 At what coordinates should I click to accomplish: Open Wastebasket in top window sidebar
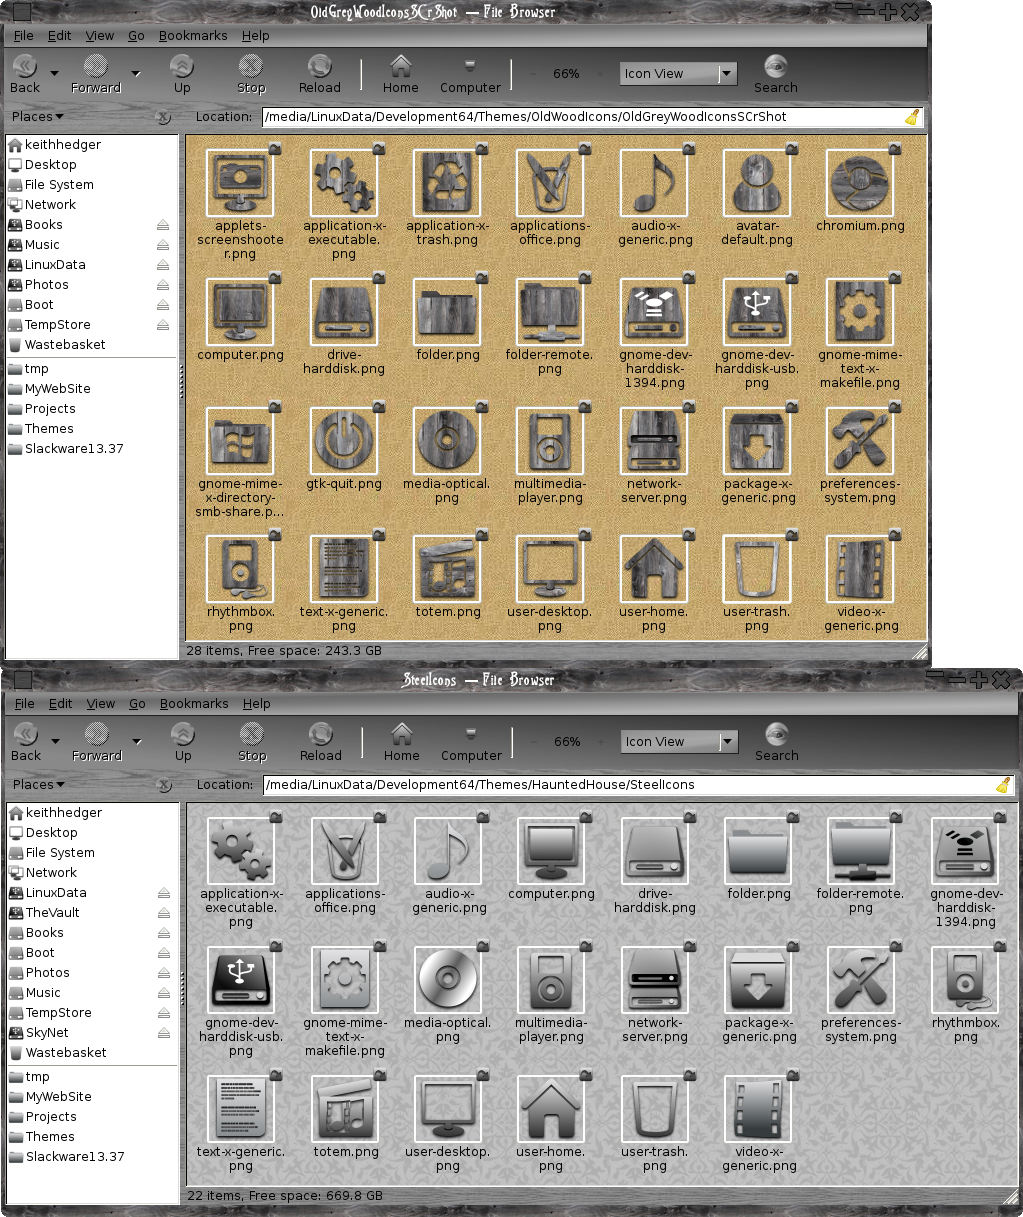click(91, 345)
